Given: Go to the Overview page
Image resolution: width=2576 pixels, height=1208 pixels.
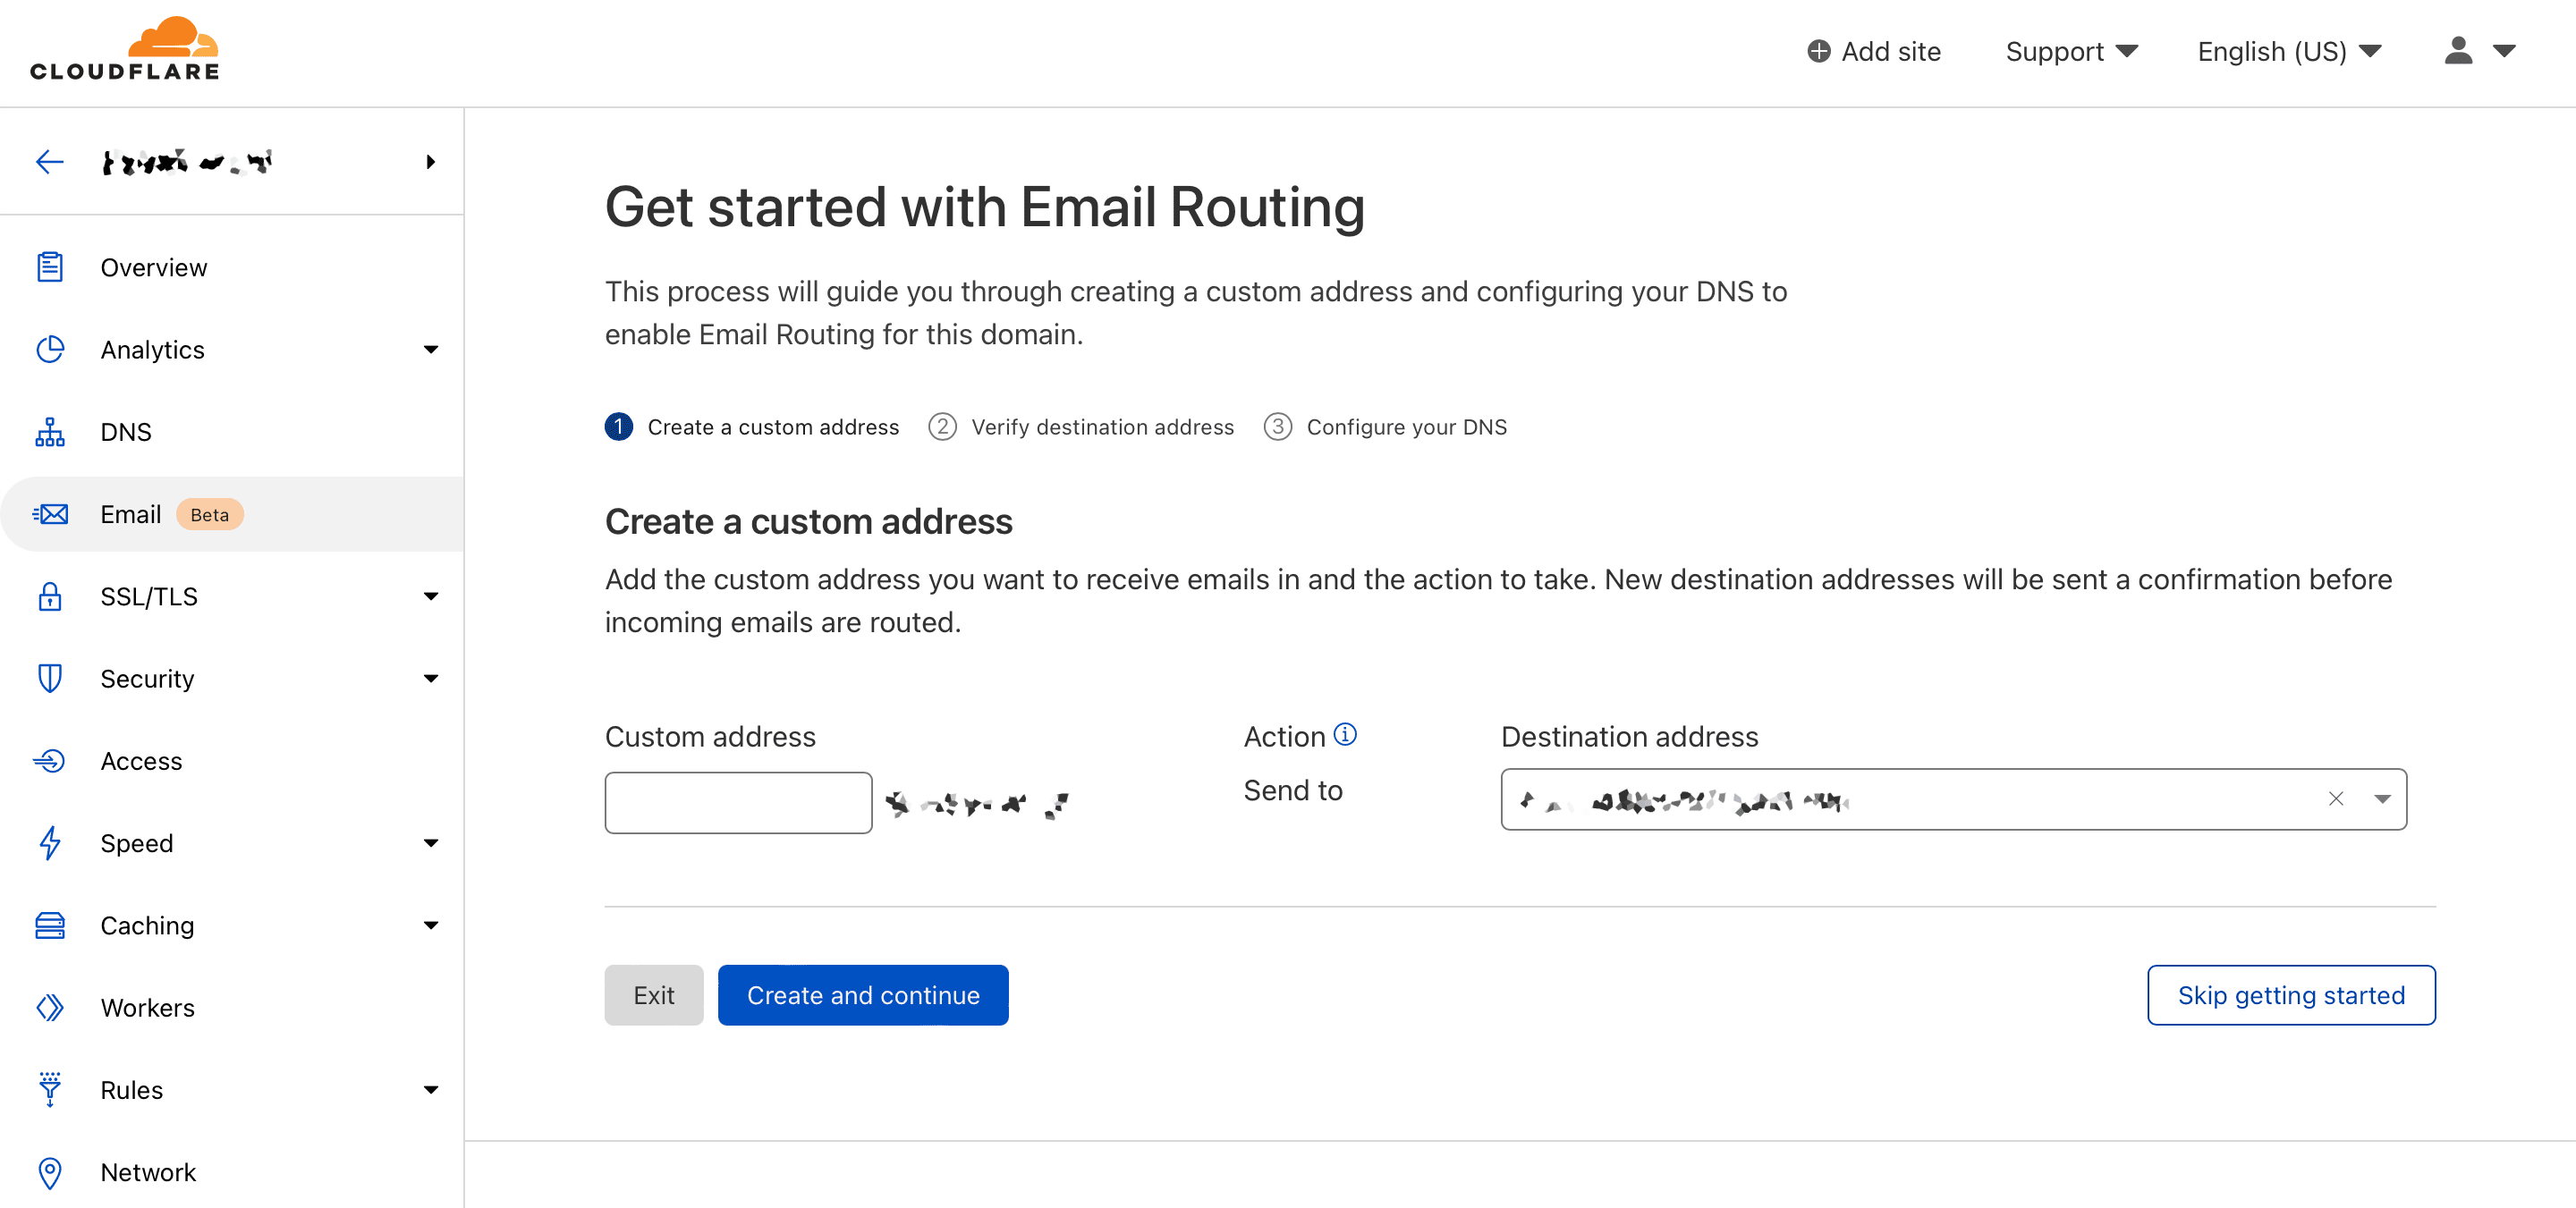Looking at the screenshot, I should coord(154,268).
